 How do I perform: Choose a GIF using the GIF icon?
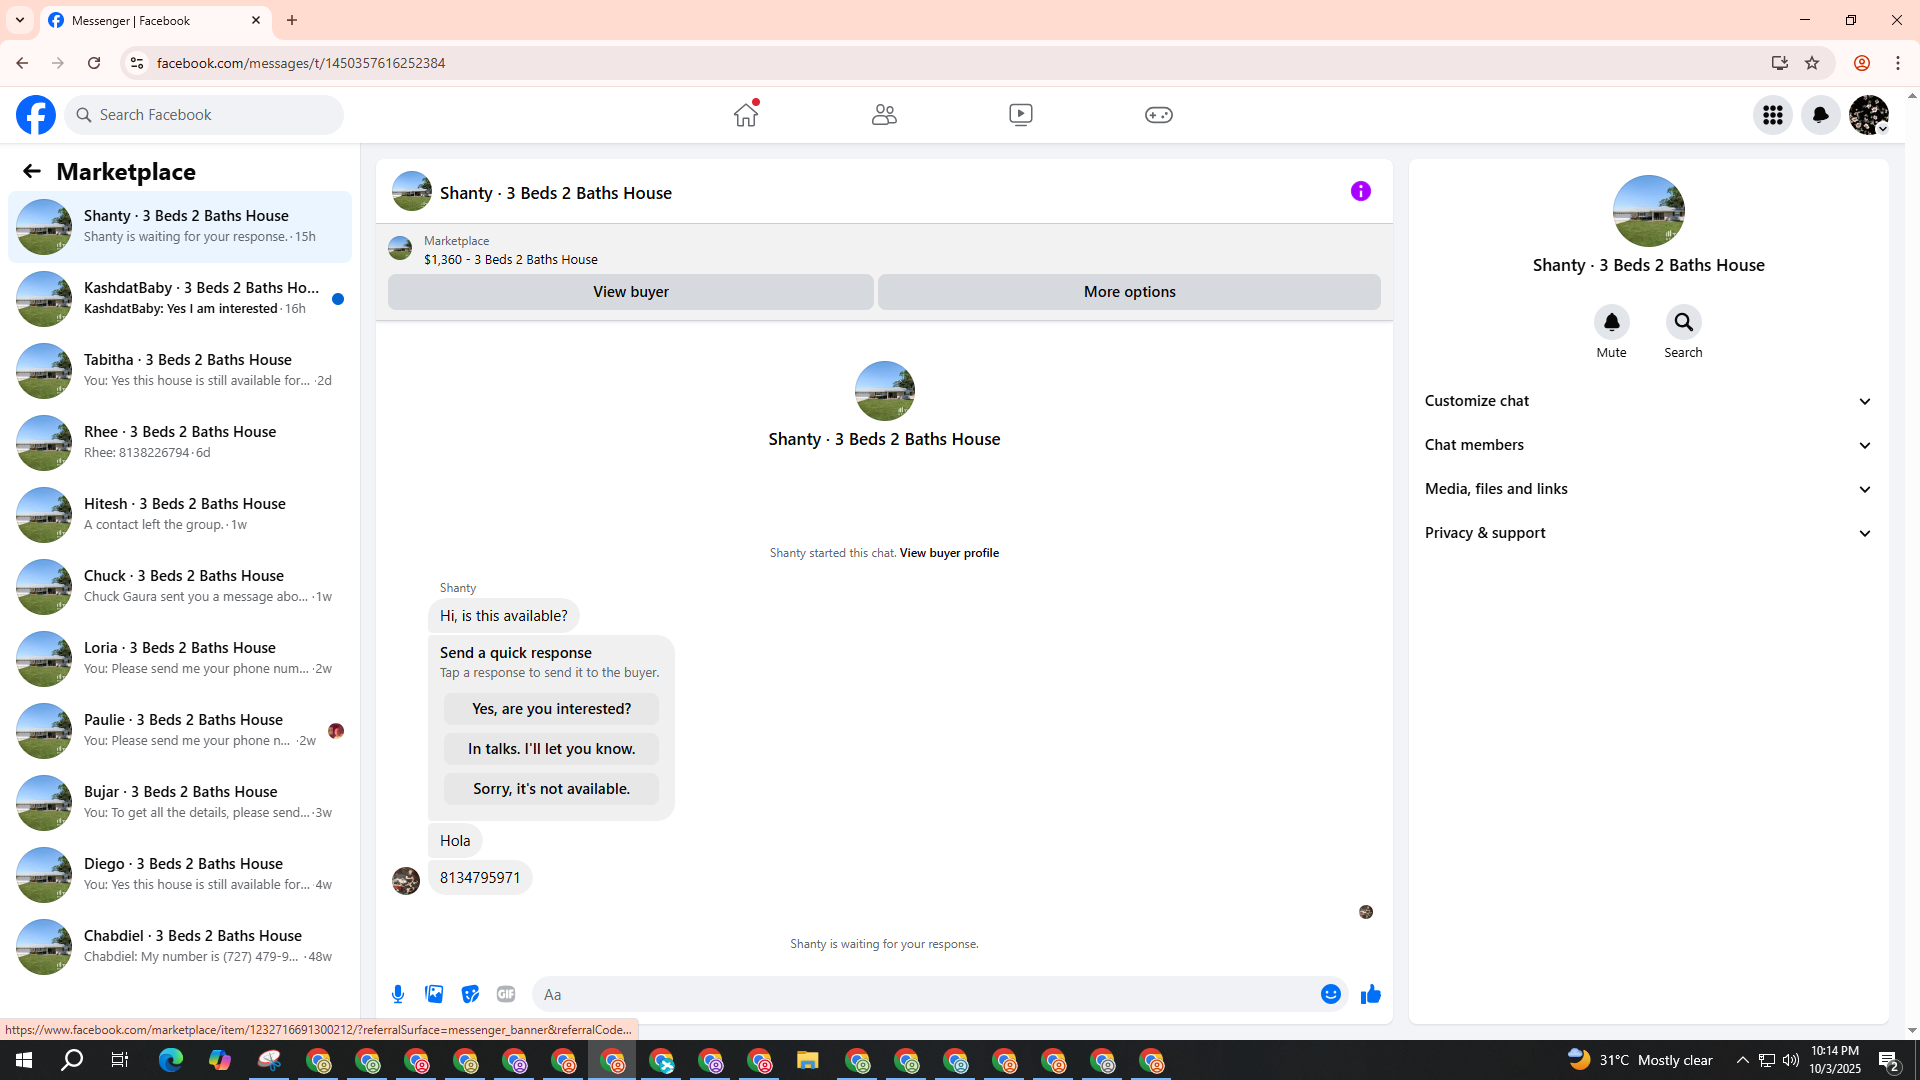point(506,994)
